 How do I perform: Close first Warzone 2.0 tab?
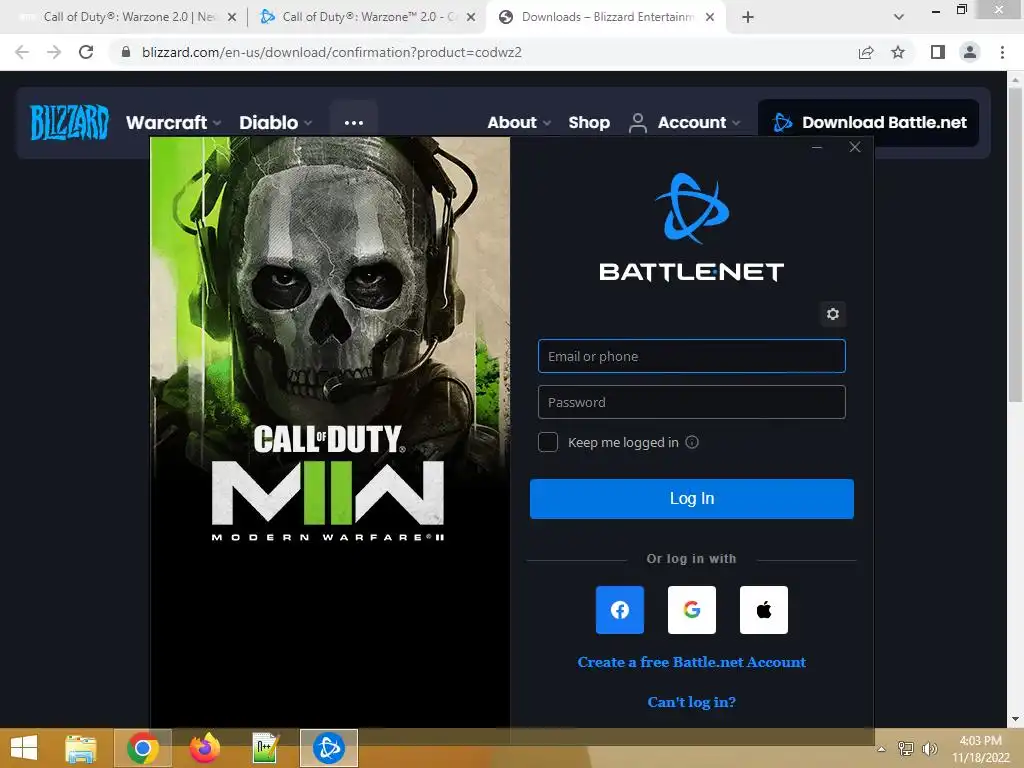click(232, 17)
